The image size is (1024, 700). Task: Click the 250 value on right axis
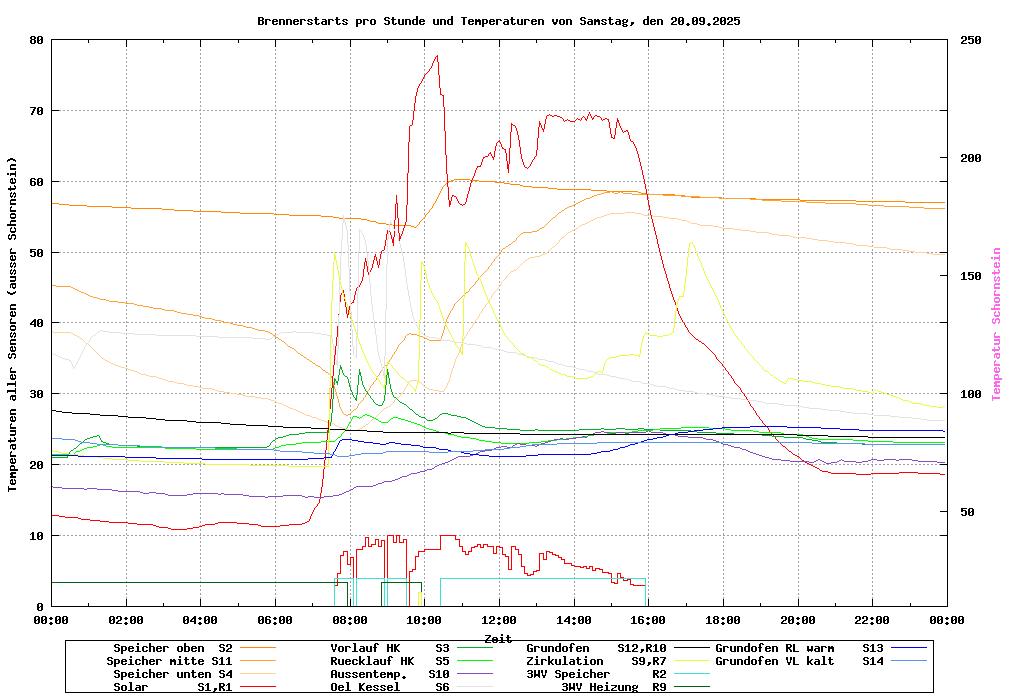pos(971,40)
